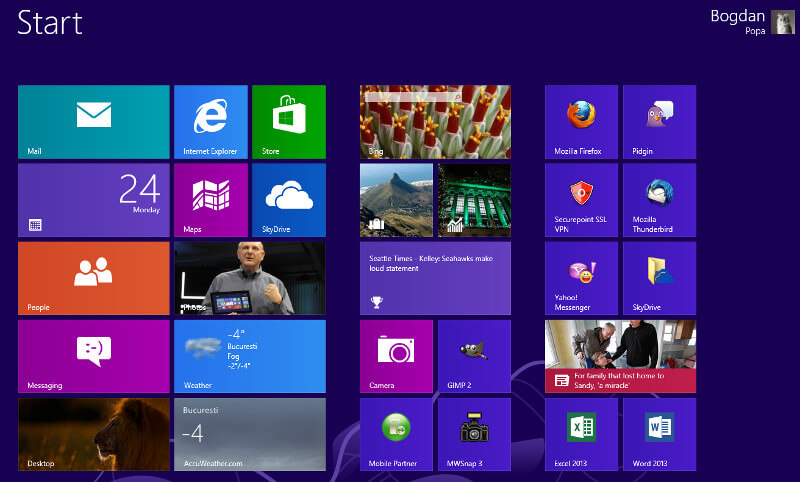The height and width of the screenshot is (482, 800).
Task: Open the blue SkyDrive app tile
Action: point(289,200)
